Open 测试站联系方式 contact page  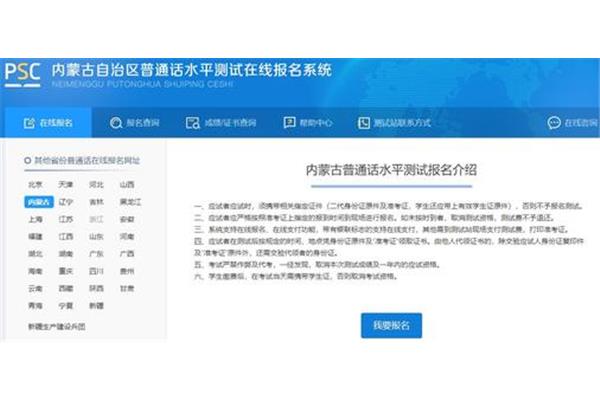pyautogui.click(x=394, y=123)
